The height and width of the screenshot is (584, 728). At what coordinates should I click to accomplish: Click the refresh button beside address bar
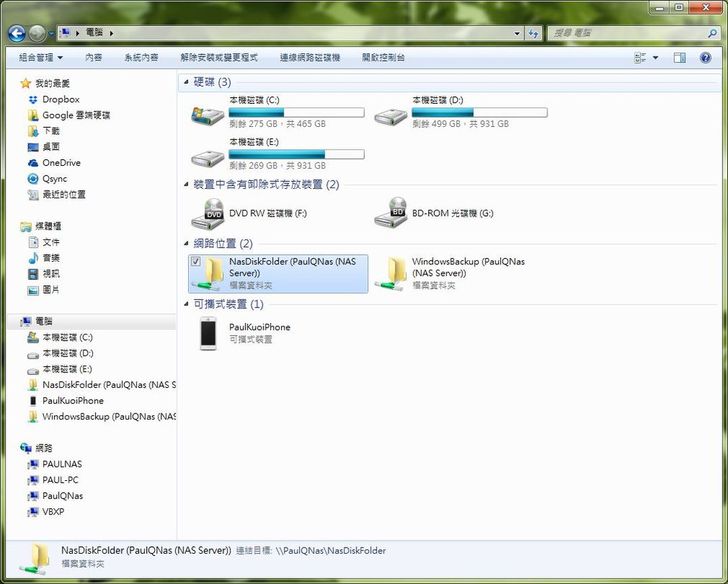[533, 33]
